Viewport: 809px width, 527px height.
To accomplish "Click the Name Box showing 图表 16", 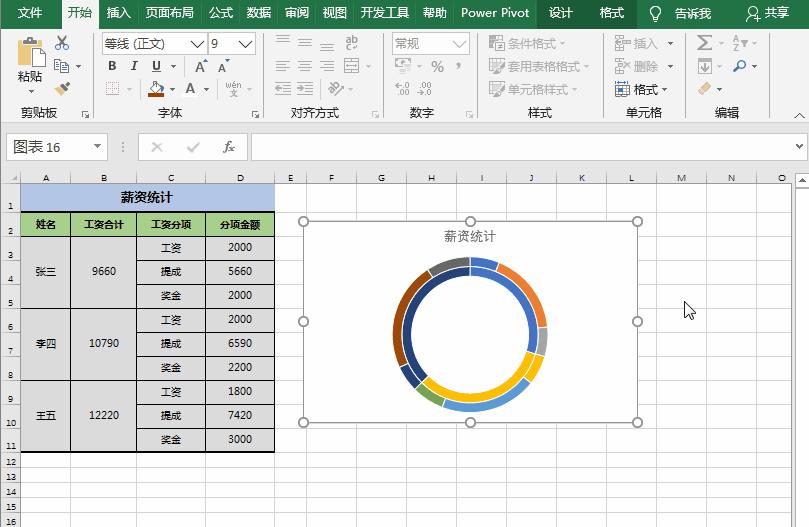I will pos(57,147).
